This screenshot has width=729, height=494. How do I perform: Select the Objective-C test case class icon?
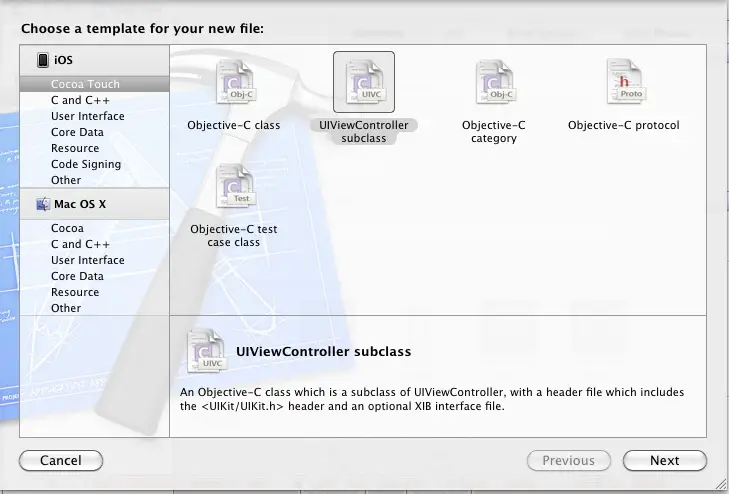point(233,188)
